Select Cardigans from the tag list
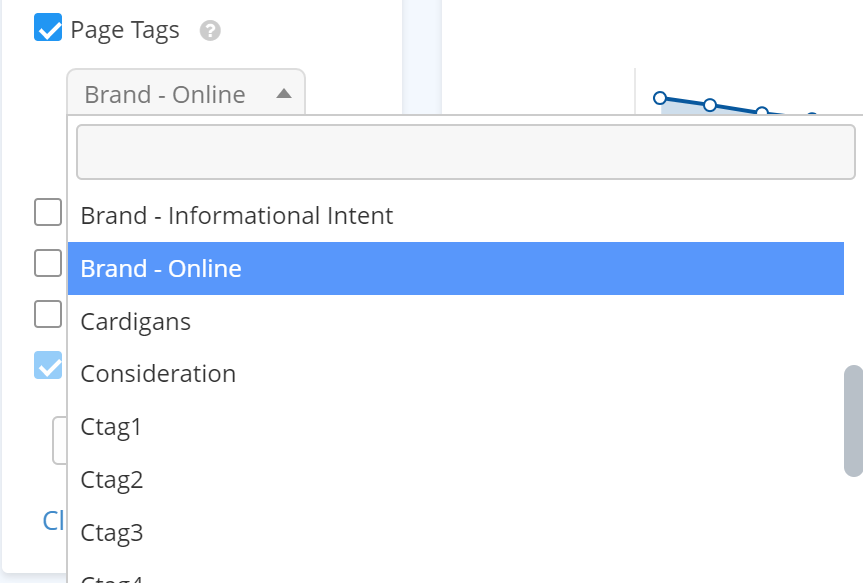The width and height of the screenshot is (863, 583). 135,321
